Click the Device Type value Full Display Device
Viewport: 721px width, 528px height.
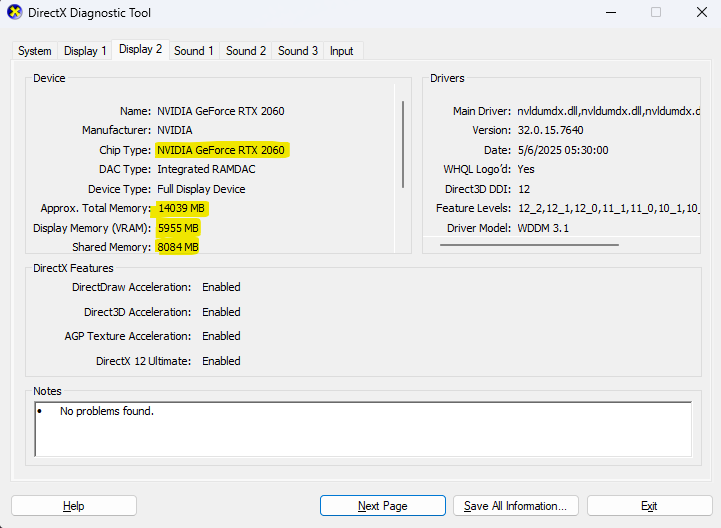[201, 189]
